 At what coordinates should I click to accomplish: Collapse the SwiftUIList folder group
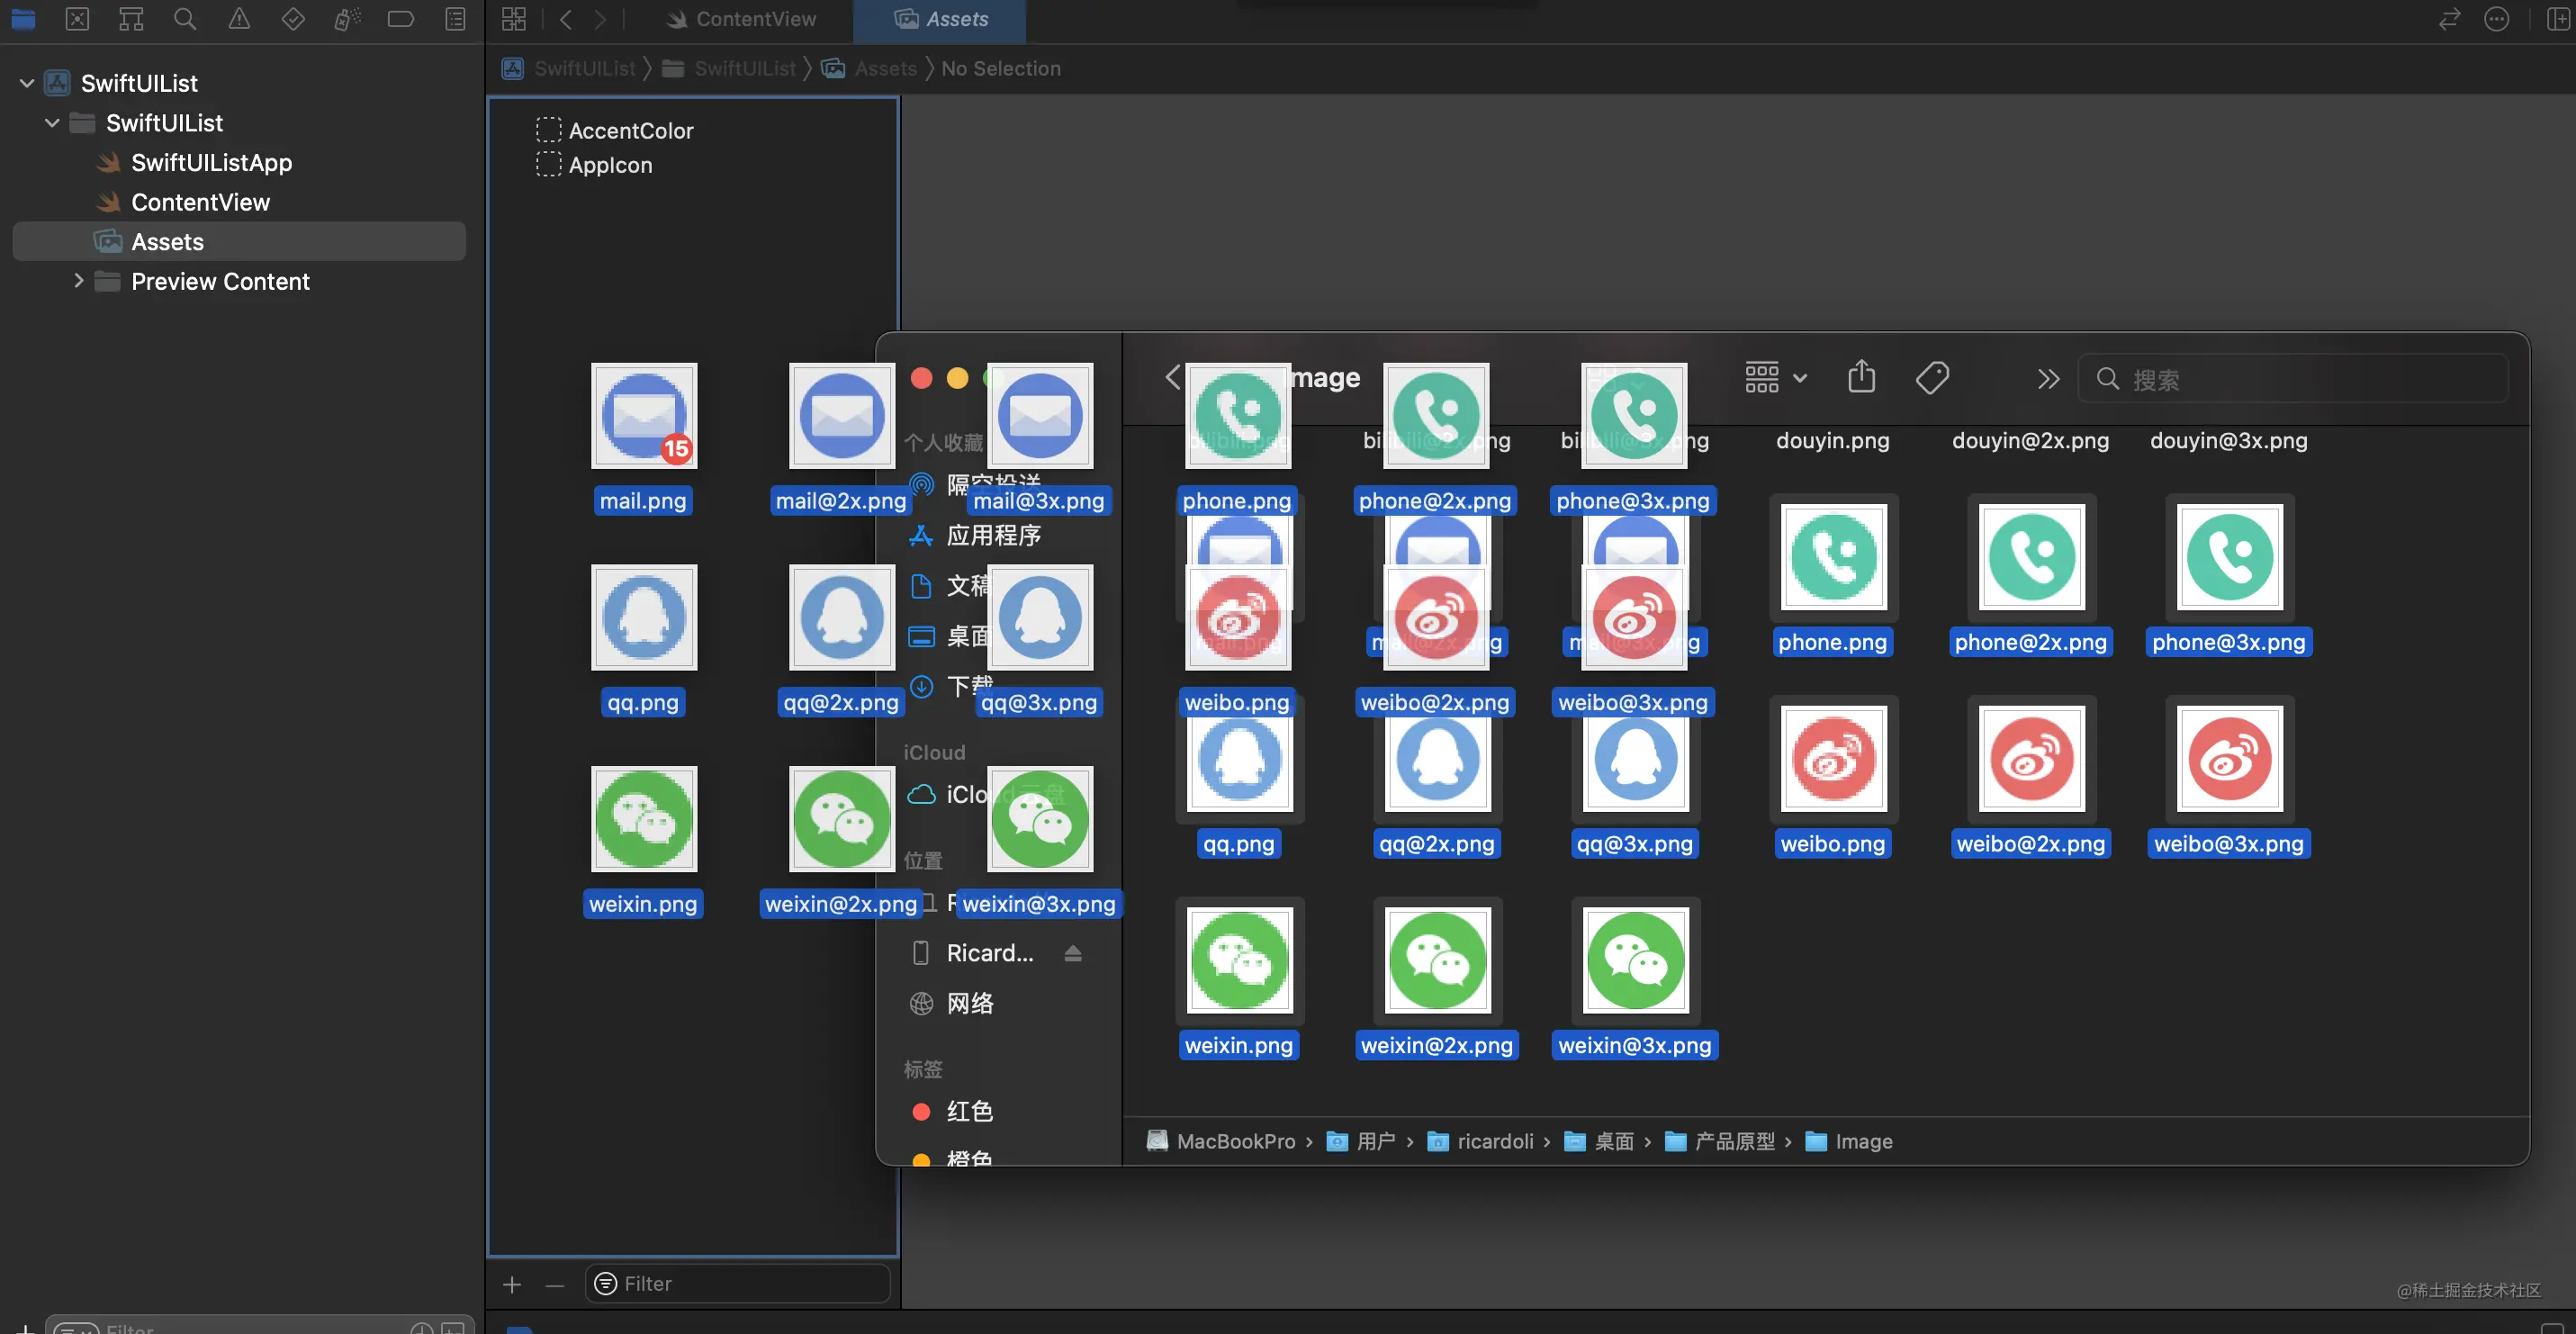pos(52,123)
